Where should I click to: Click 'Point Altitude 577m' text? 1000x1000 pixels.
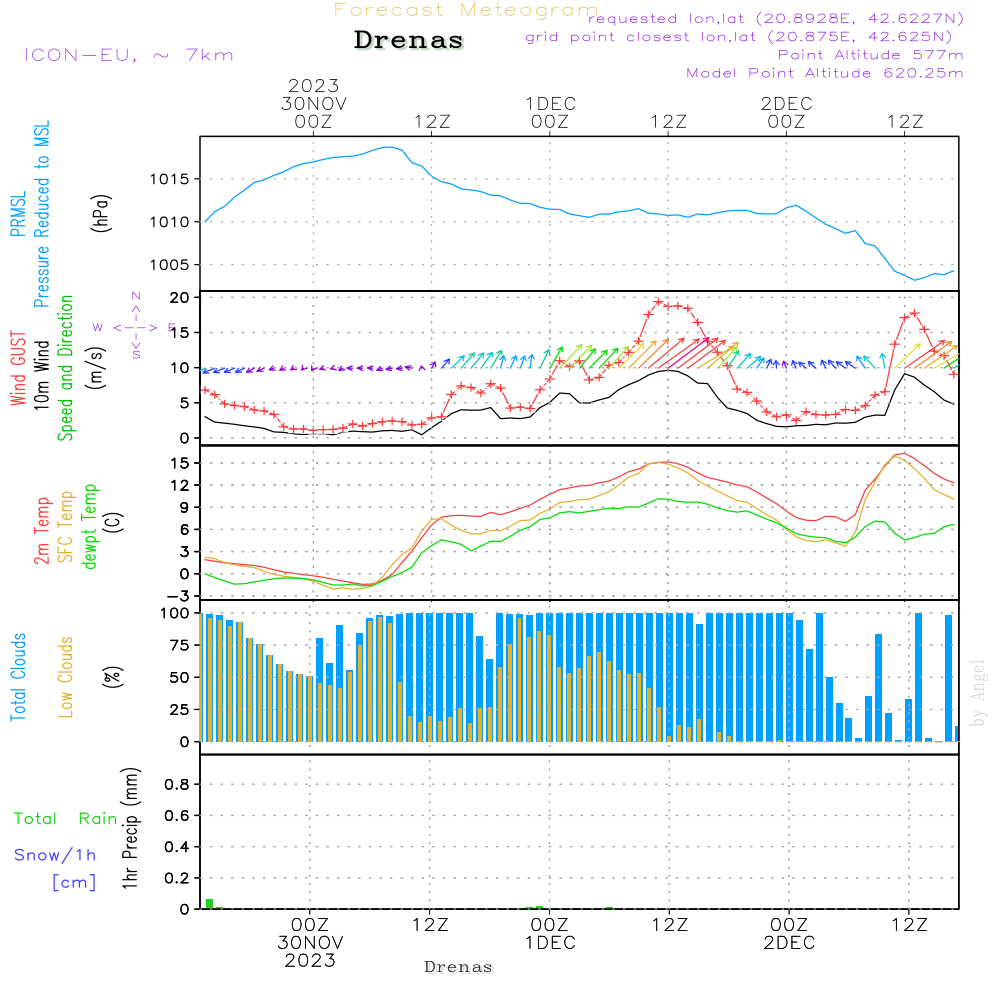tap(870, 55)
